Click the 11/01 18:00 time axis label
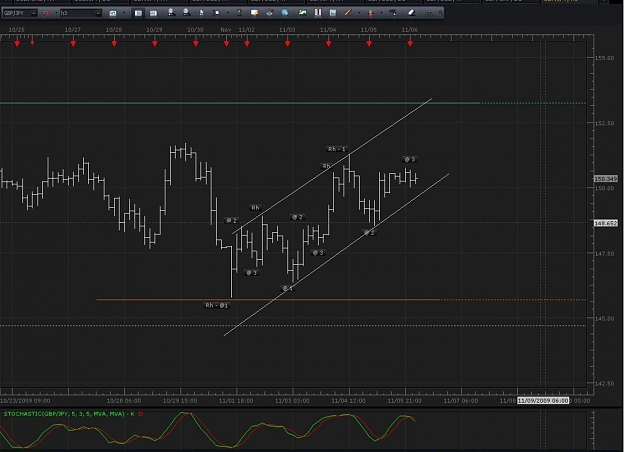This screenshot has width=625, height=452. [236, 401]
